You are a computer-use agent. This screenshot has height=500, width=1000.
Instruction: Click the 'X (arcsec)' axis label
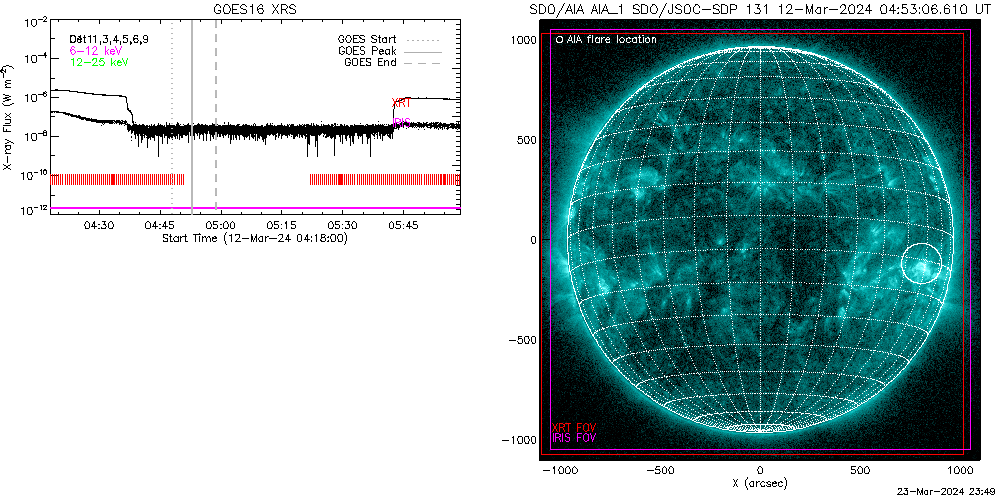(758, 483)
